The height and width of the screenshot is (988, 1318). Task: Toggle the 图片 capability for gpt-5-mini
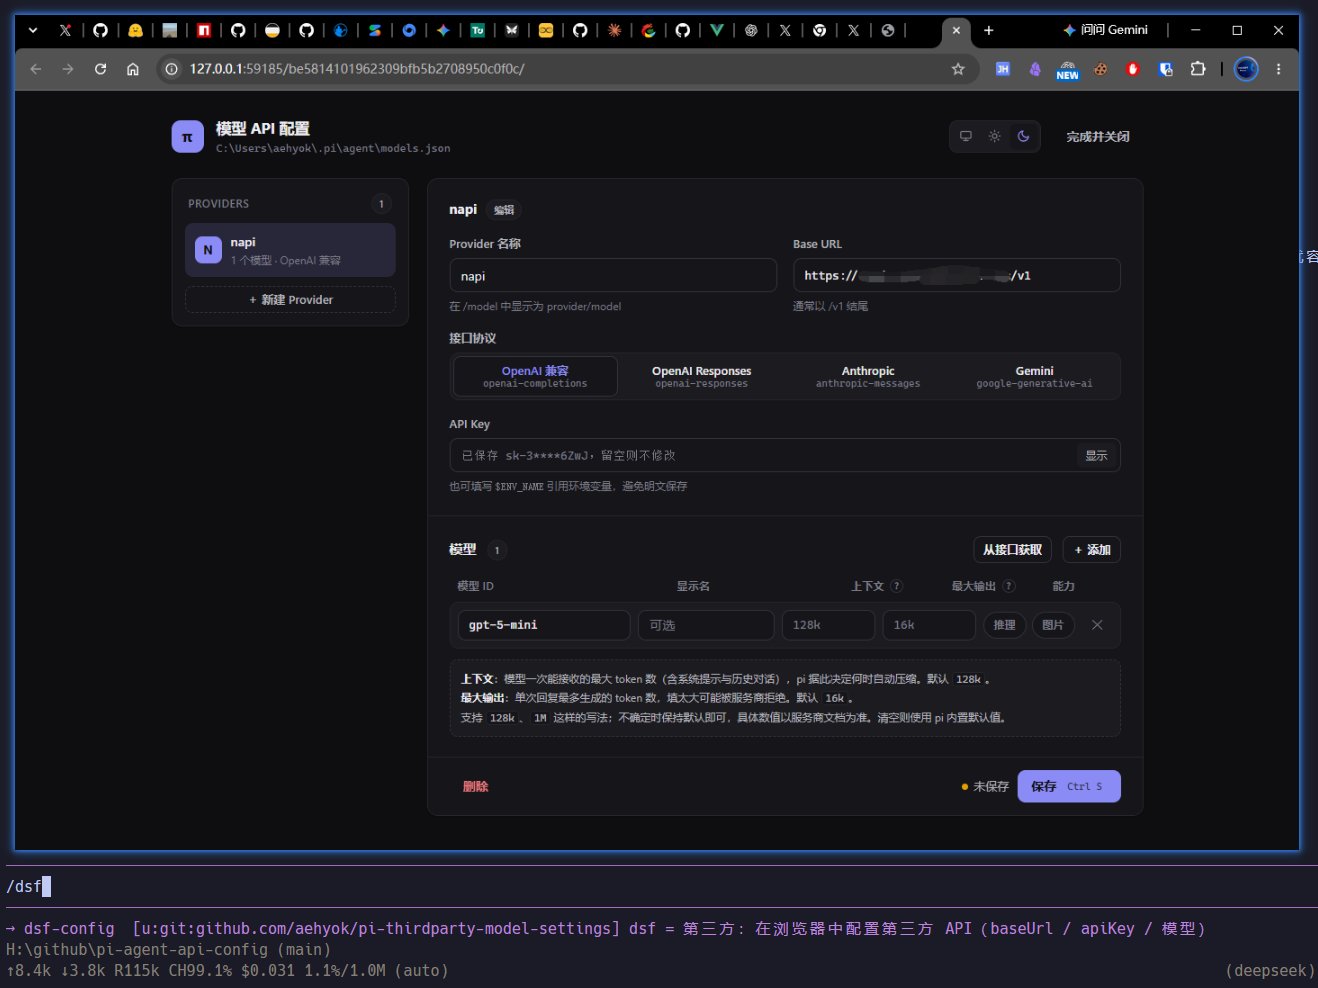1053,625
